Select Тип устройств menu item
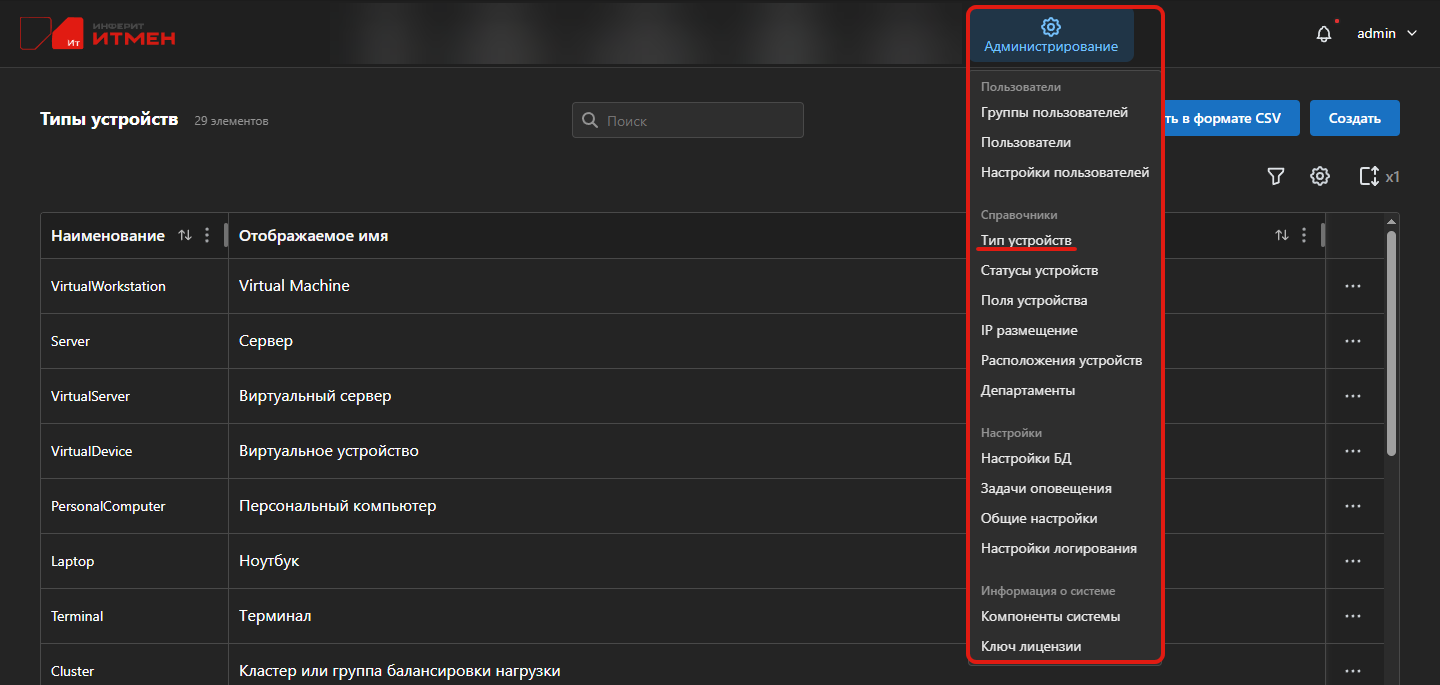1440x685 pixels. [1026, 240]
